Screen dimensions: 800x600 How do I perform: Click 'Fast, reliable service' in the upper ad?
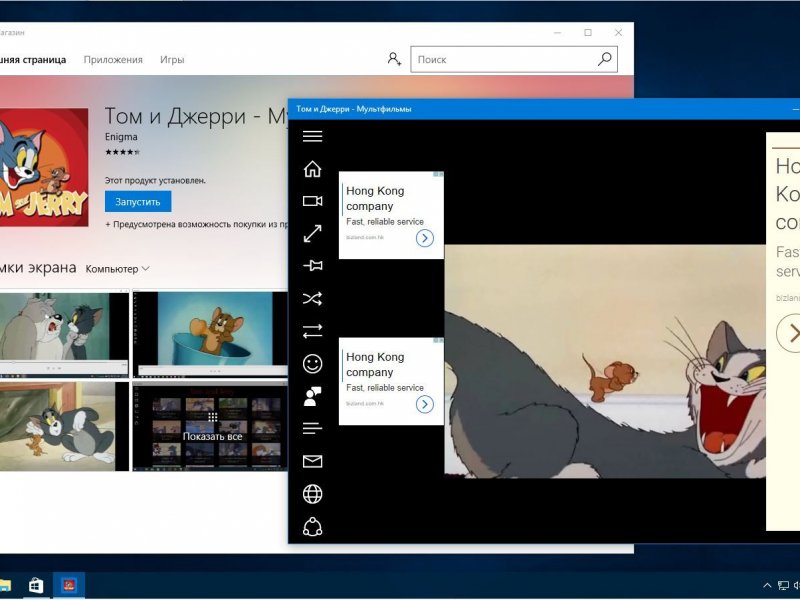point(385,221)
